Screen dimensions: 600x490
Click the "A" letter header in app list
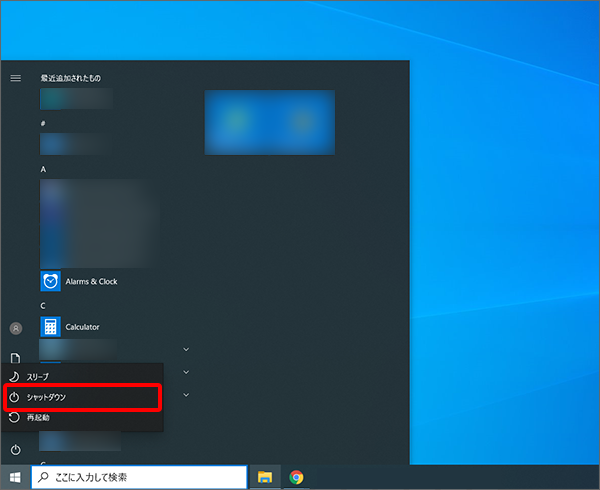[43, 169]
